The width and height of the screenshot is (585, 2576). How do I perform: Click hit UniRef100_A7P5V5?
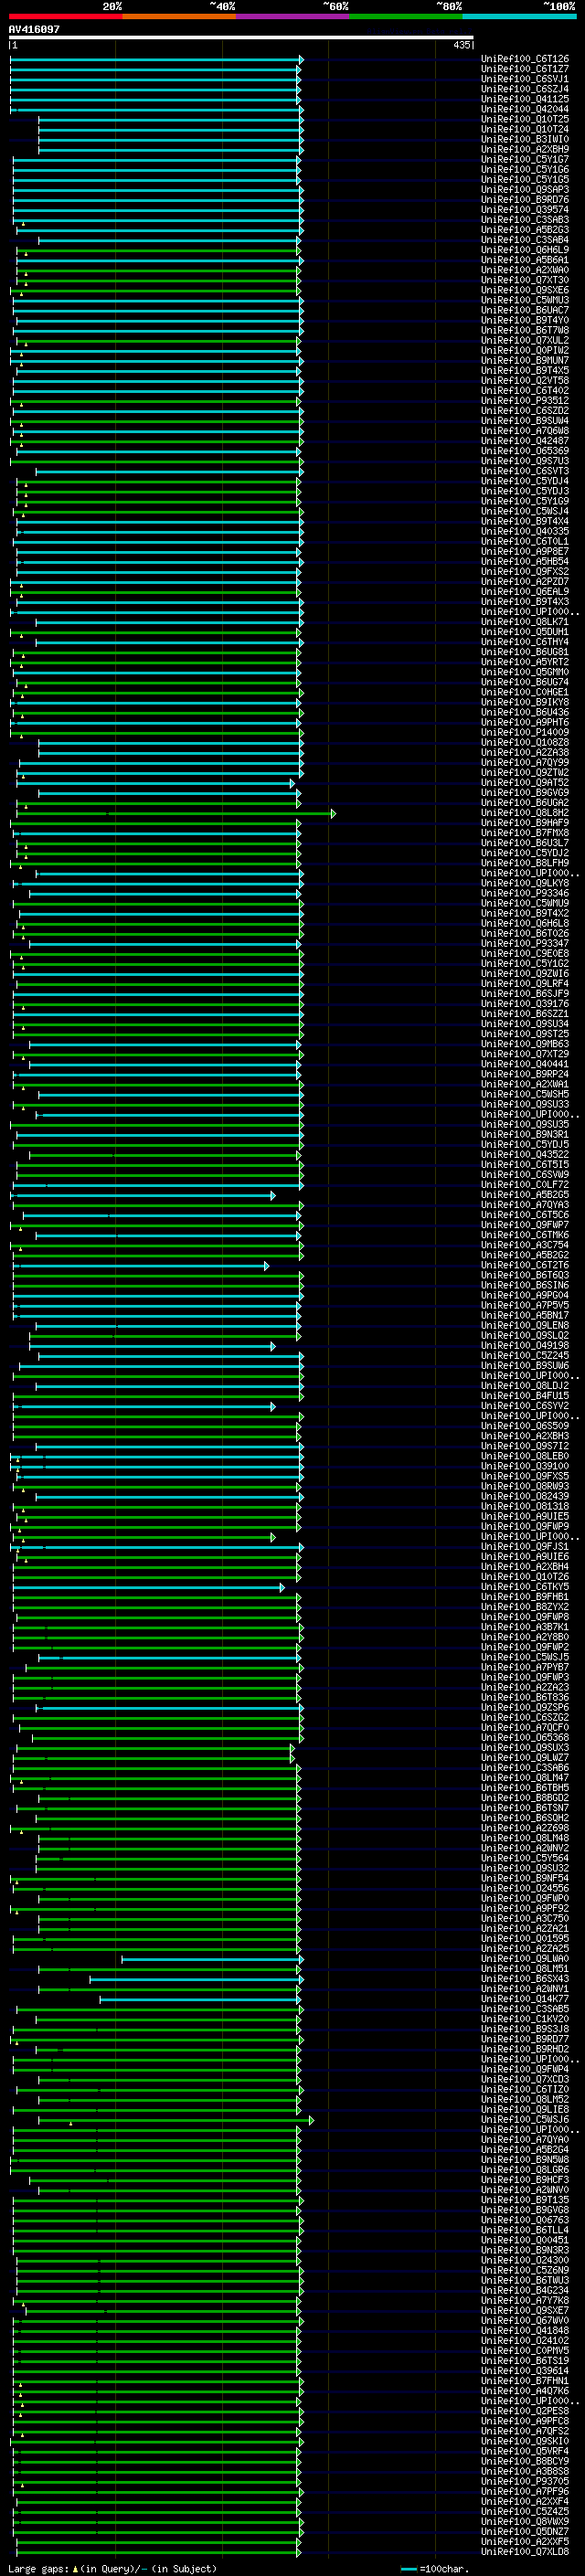[525, 1305]
